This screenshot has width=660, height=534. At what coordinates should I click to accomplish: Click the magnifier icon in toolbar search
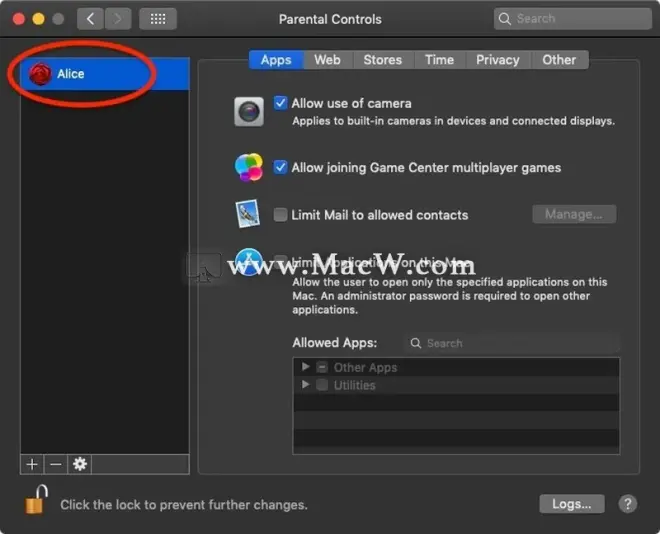pyautogui.click(x=504, y=19)
